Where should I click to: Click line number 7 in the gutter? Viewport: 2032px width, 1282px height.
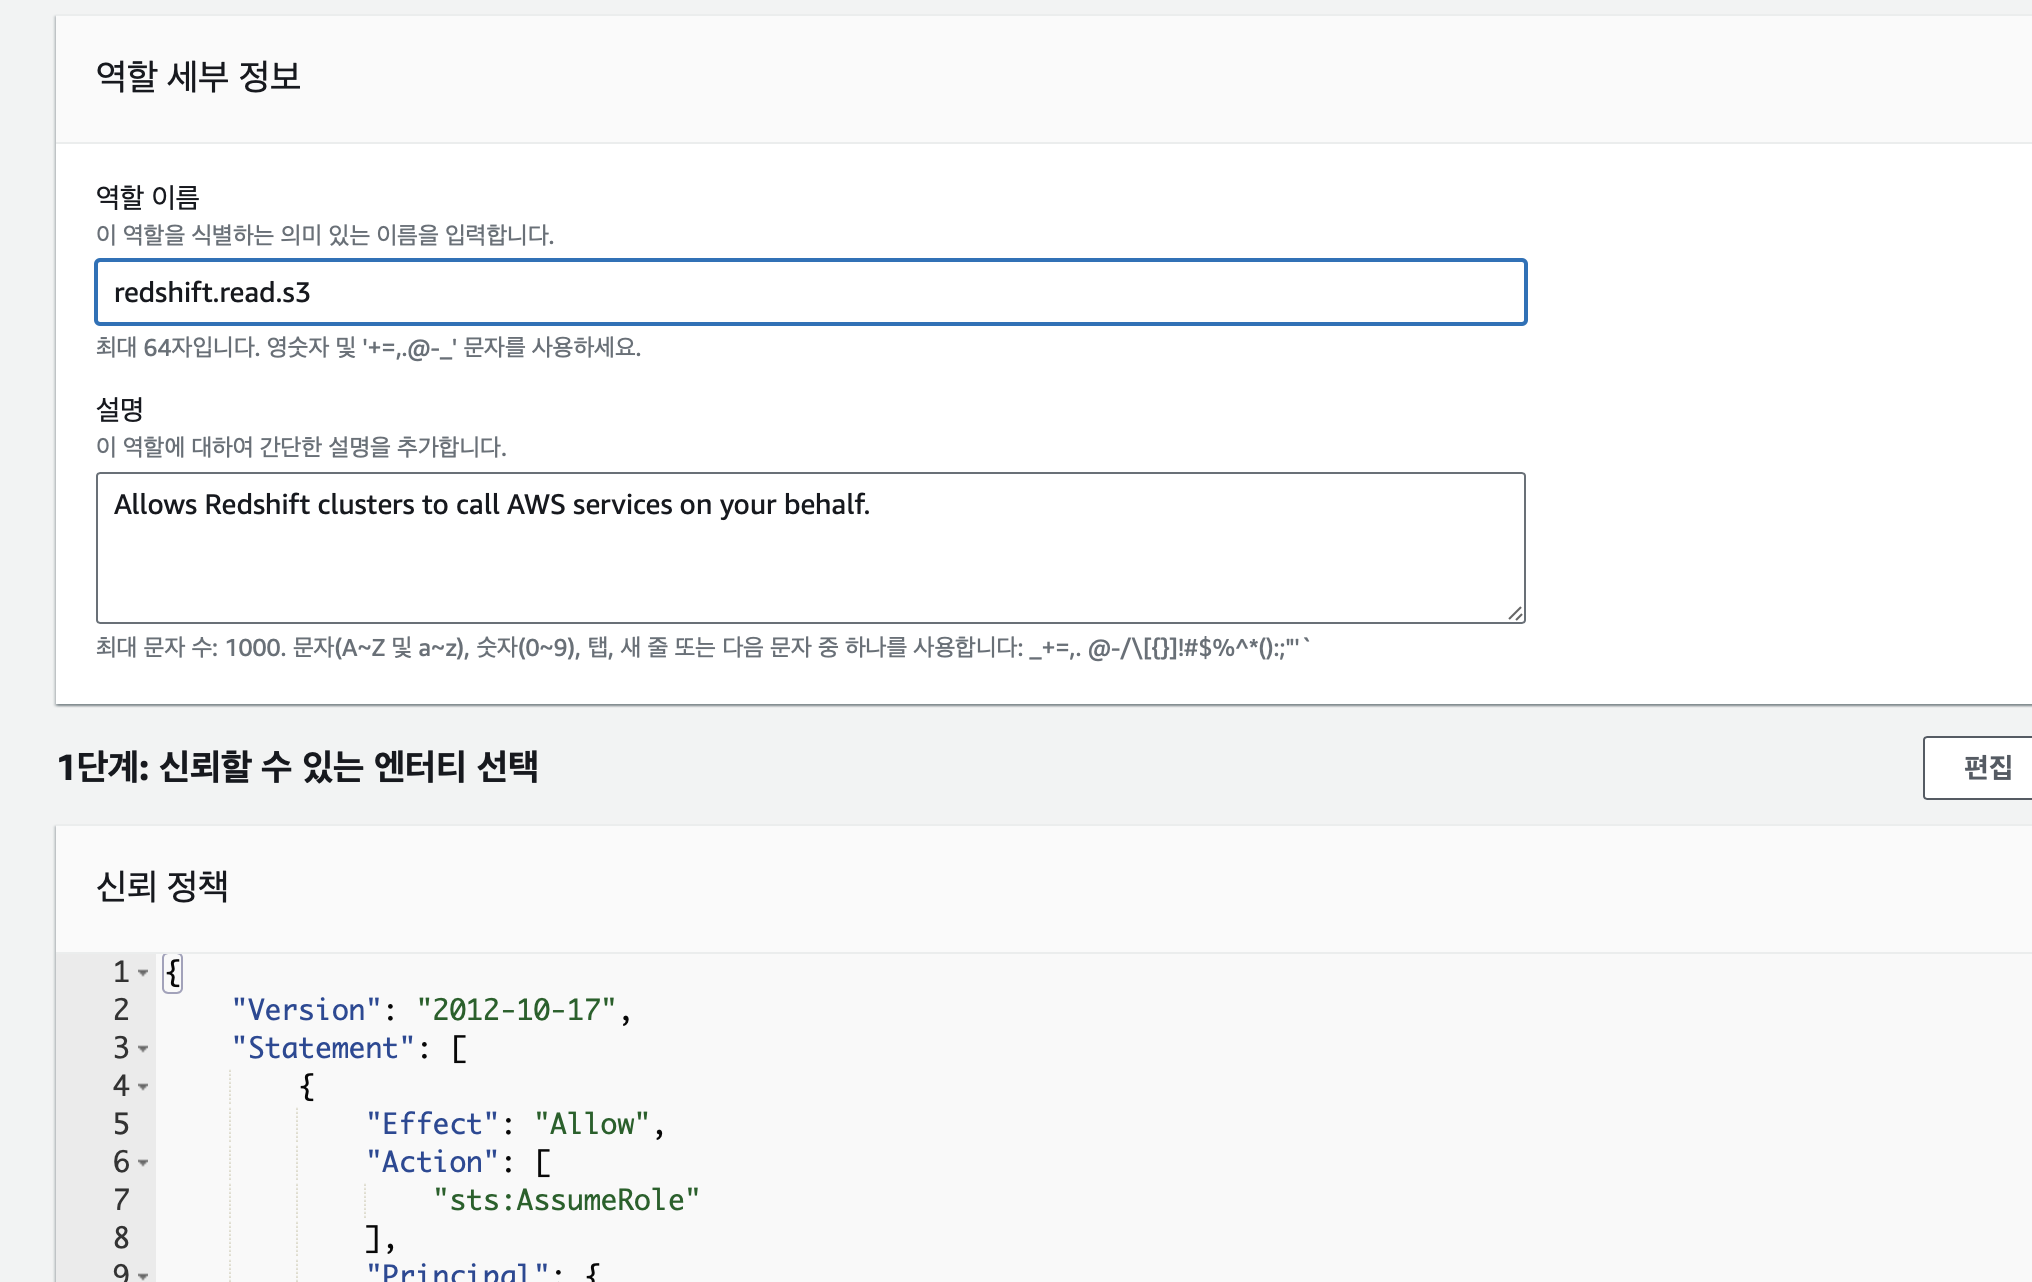121,1200
